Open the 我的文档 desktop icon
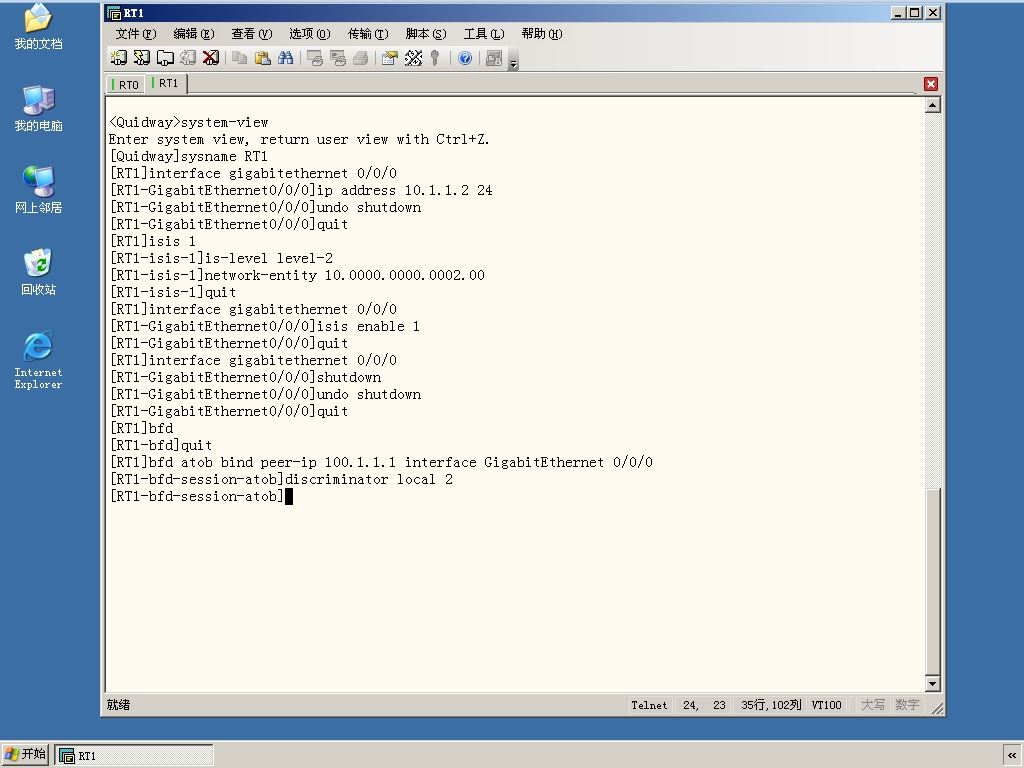The image size is (1024, 768). [39, 26]
